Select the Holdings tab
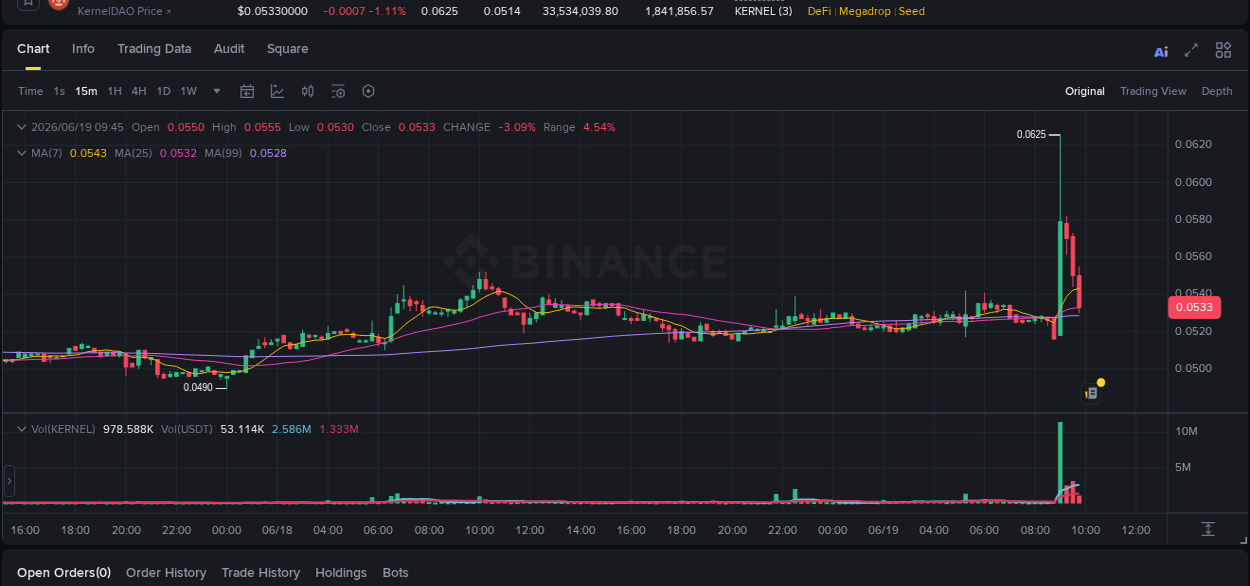Viewport: 1250px width, 586px height. [341, 573]
